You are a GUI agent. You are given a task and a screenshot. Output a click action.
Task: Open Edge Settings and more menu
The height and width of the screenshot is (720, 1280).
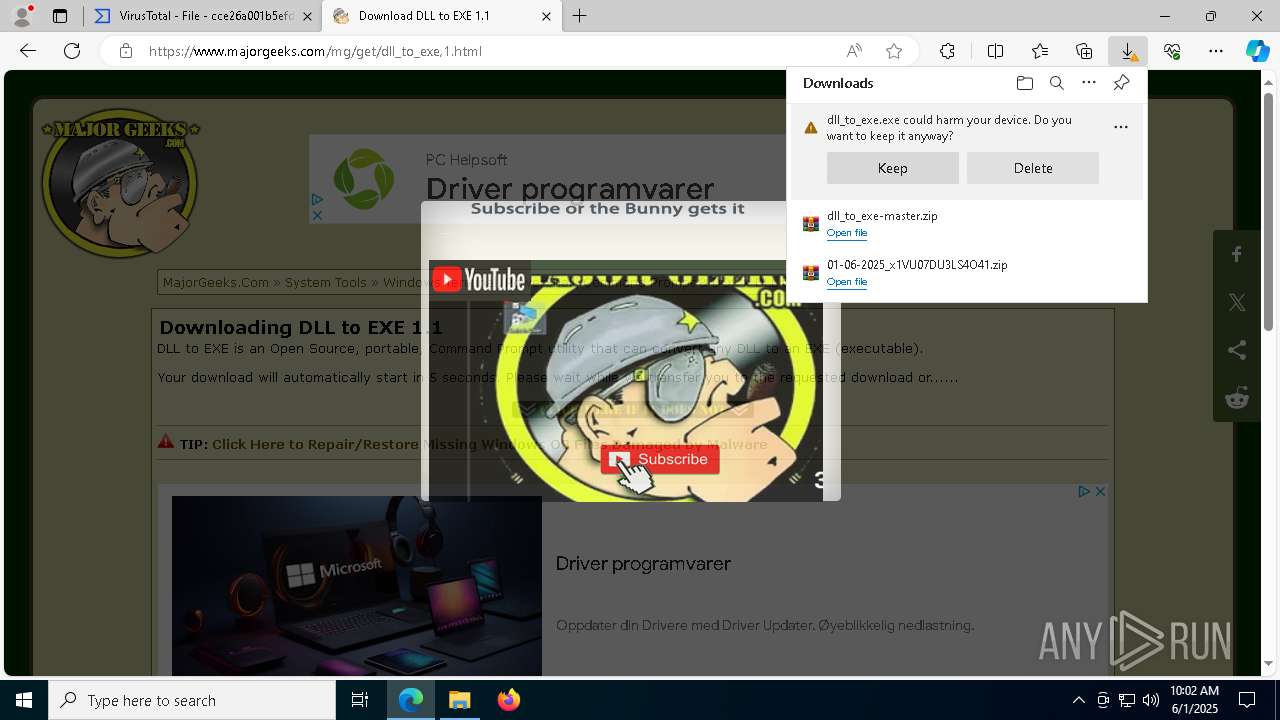coord(1216,51)
